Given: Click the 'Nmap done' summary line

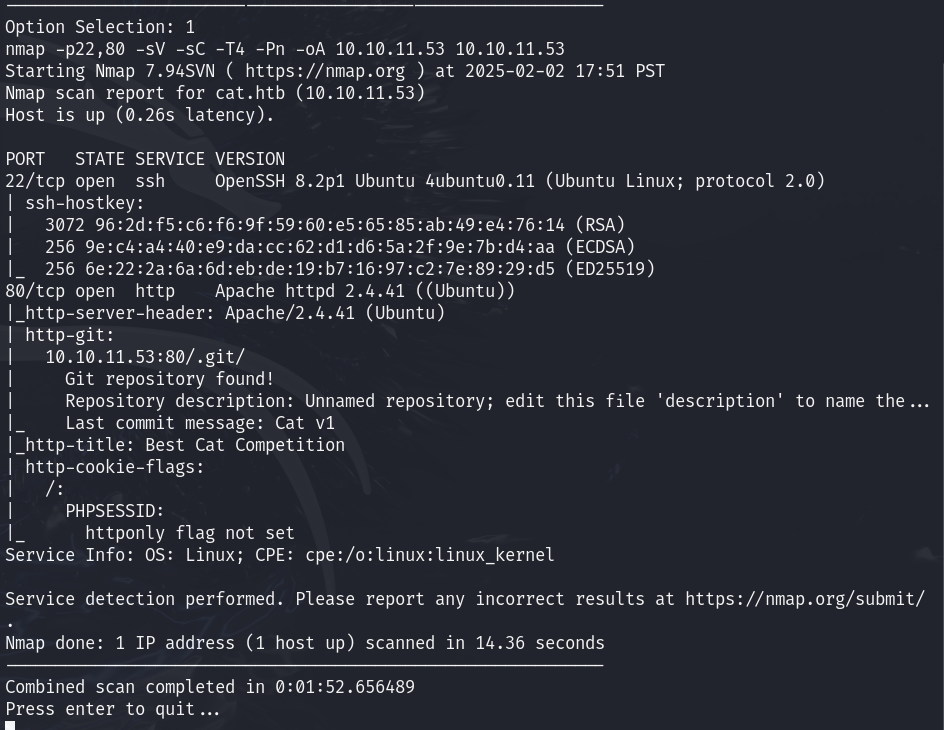Looking at the screenshot, I should point(305,643).
